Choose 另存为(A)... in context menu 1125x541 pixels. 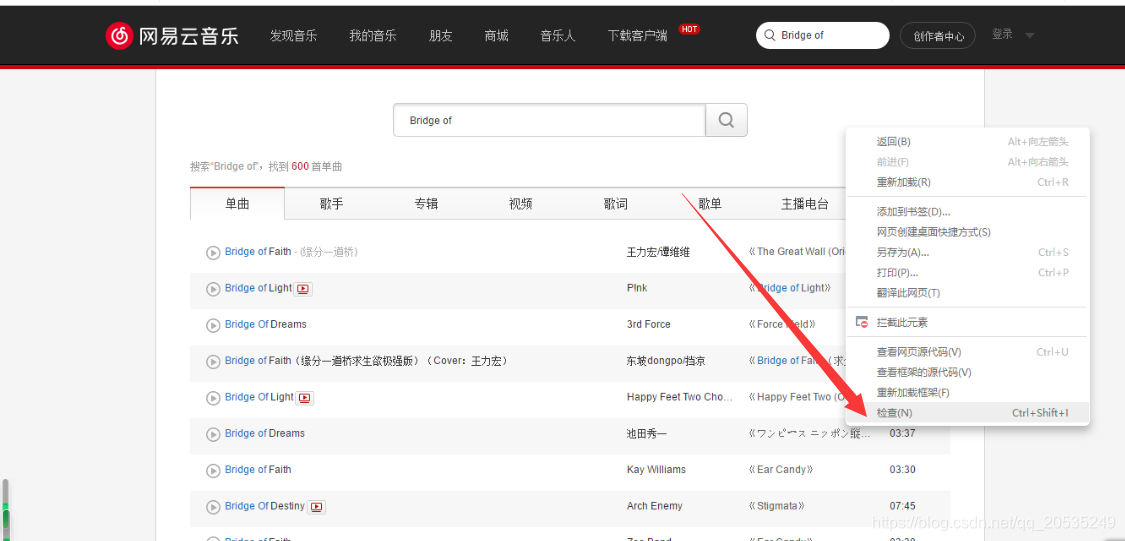967,253
